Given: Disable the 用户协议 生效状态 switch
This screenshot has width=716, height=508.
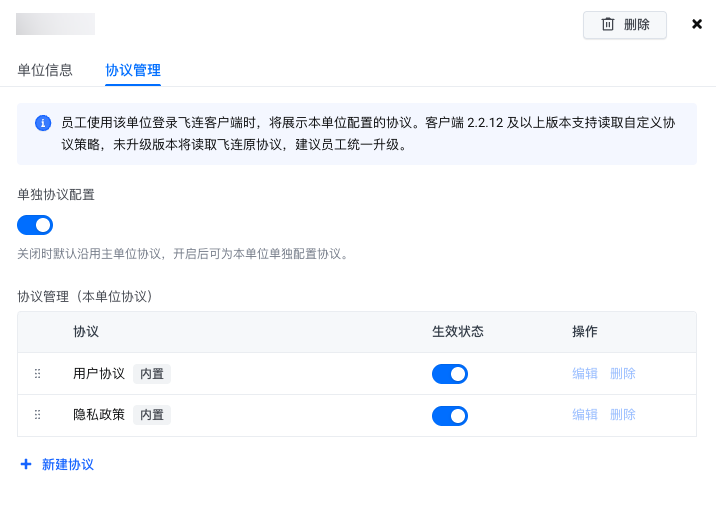Looking at the screenshot, I should tap(450, 374).
